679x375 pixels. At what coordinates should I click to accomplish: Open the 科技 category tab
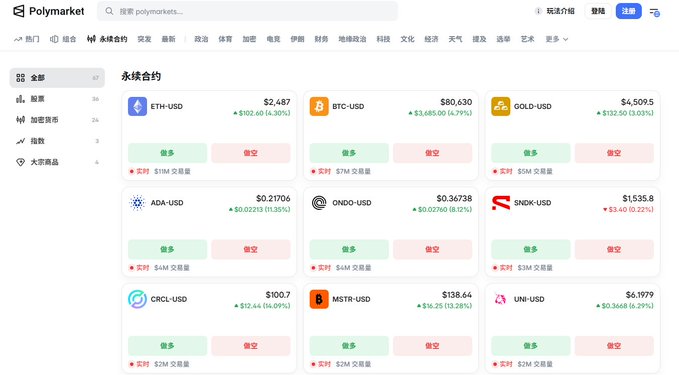(x=383, y=39)
